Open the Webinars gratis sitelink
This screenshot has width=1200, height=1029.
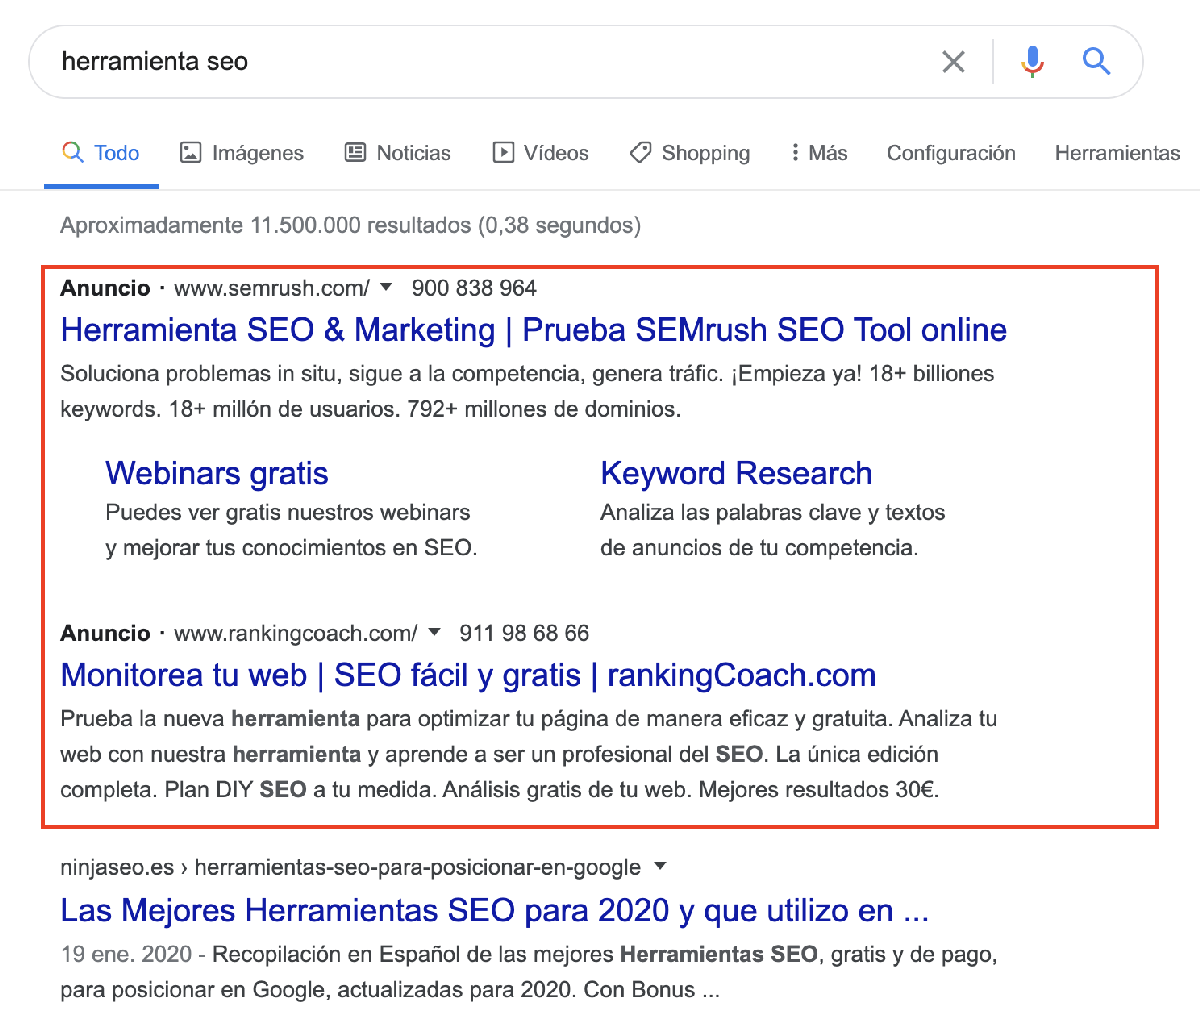point(216,473)
